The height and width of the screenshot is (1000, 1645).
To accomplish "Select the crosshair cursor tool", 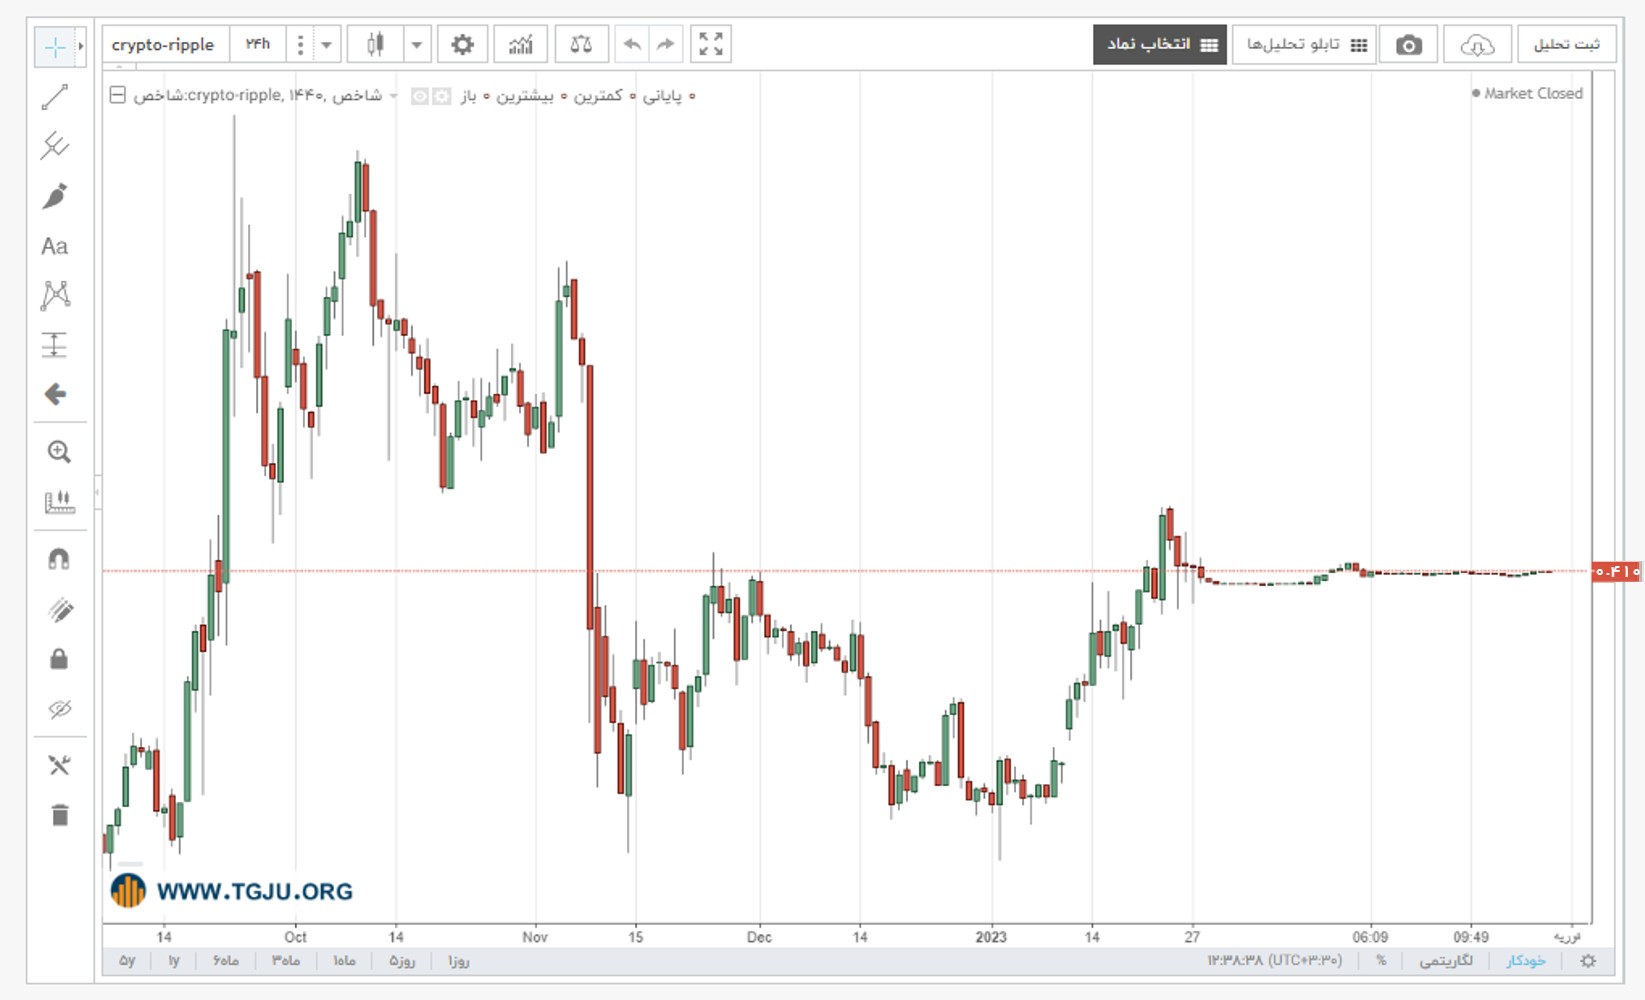I will tap(54, 47).
